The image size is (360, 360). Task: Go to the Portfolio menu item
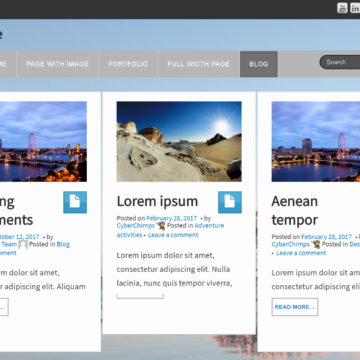click(128, 64)
